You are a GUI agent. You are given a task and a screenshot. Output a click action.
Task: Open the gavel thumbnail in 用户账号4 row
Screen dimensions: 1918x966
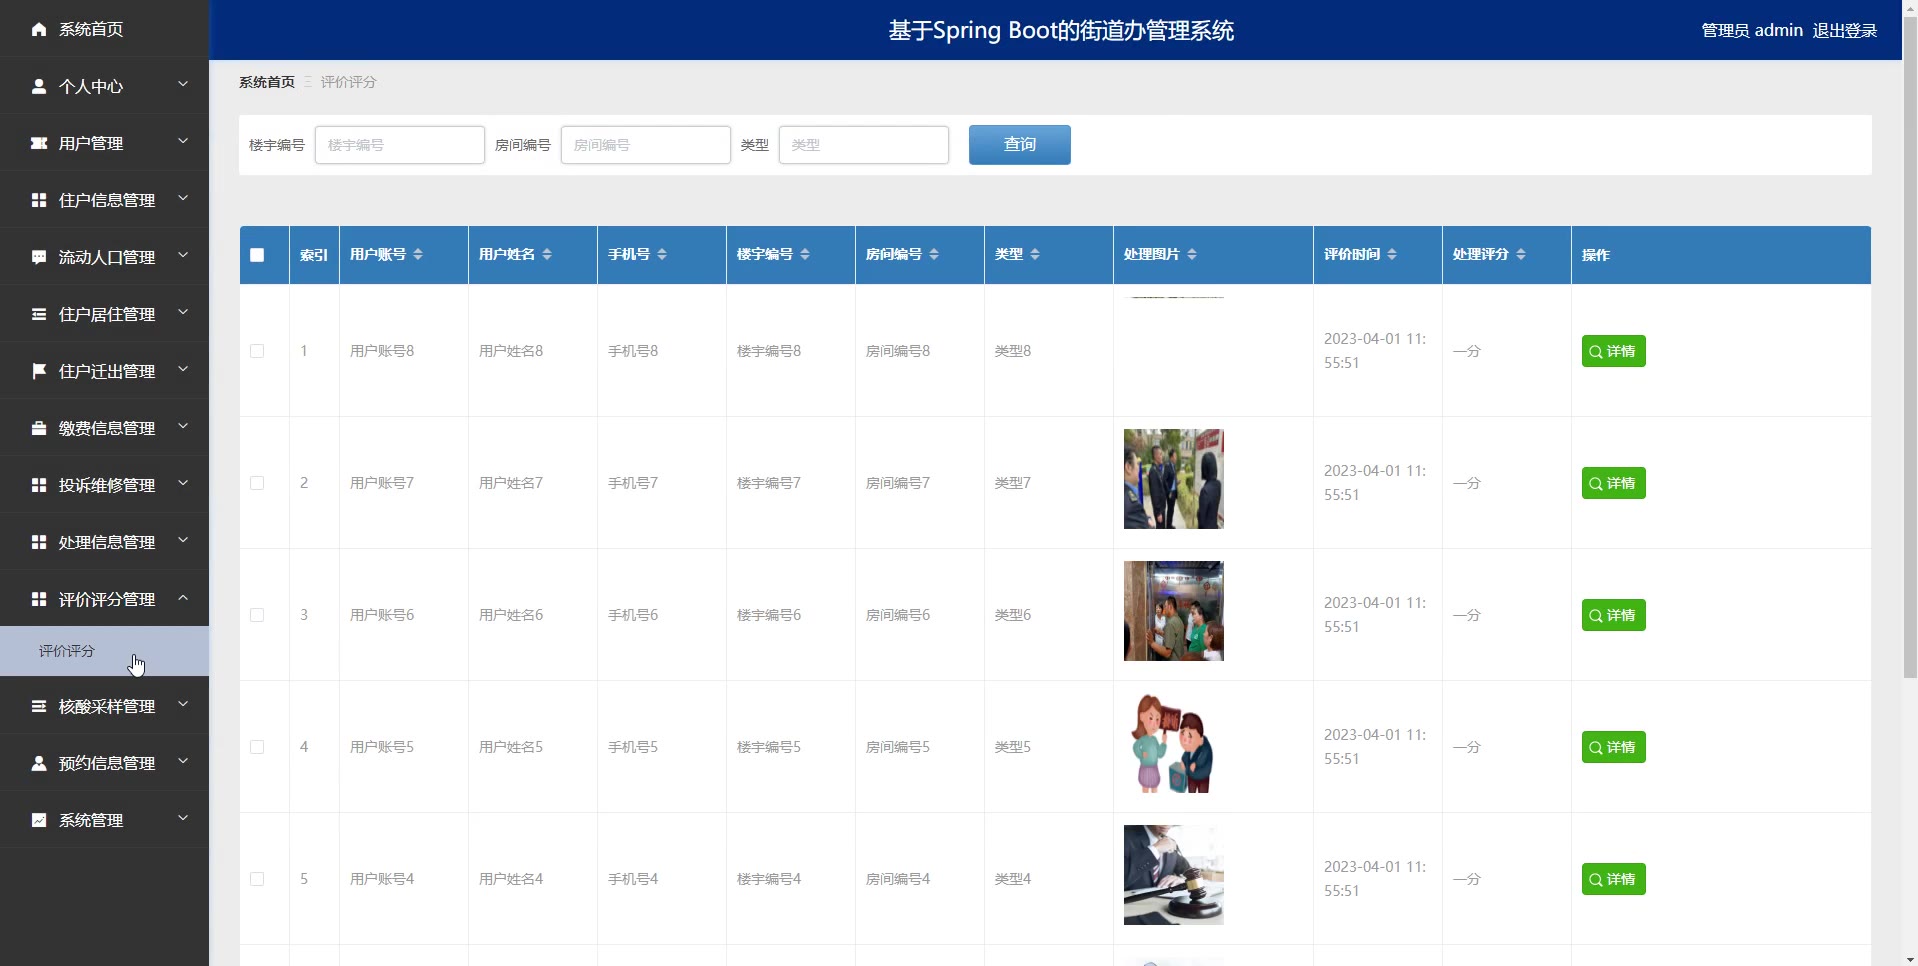click(x=1174, y=875)
